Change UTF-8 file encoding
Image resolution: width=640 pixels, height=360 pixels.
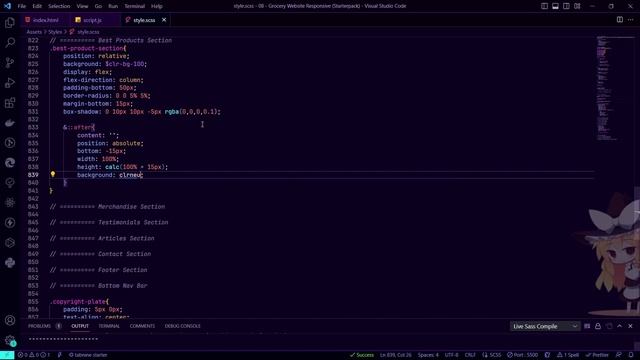[x=451, y=355]
